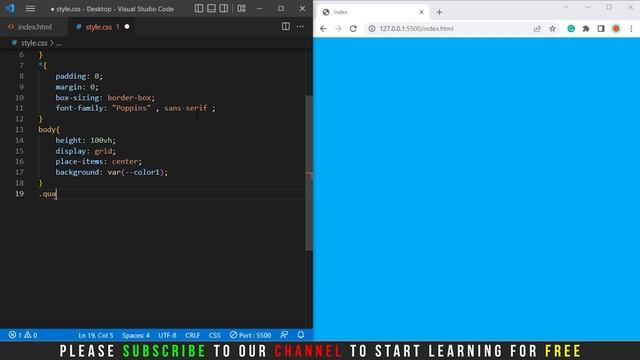Click style.css in the breadcrumb
The width and height of the screenshot is (640, 360).
pyautogui.click(x=34, y=43)
